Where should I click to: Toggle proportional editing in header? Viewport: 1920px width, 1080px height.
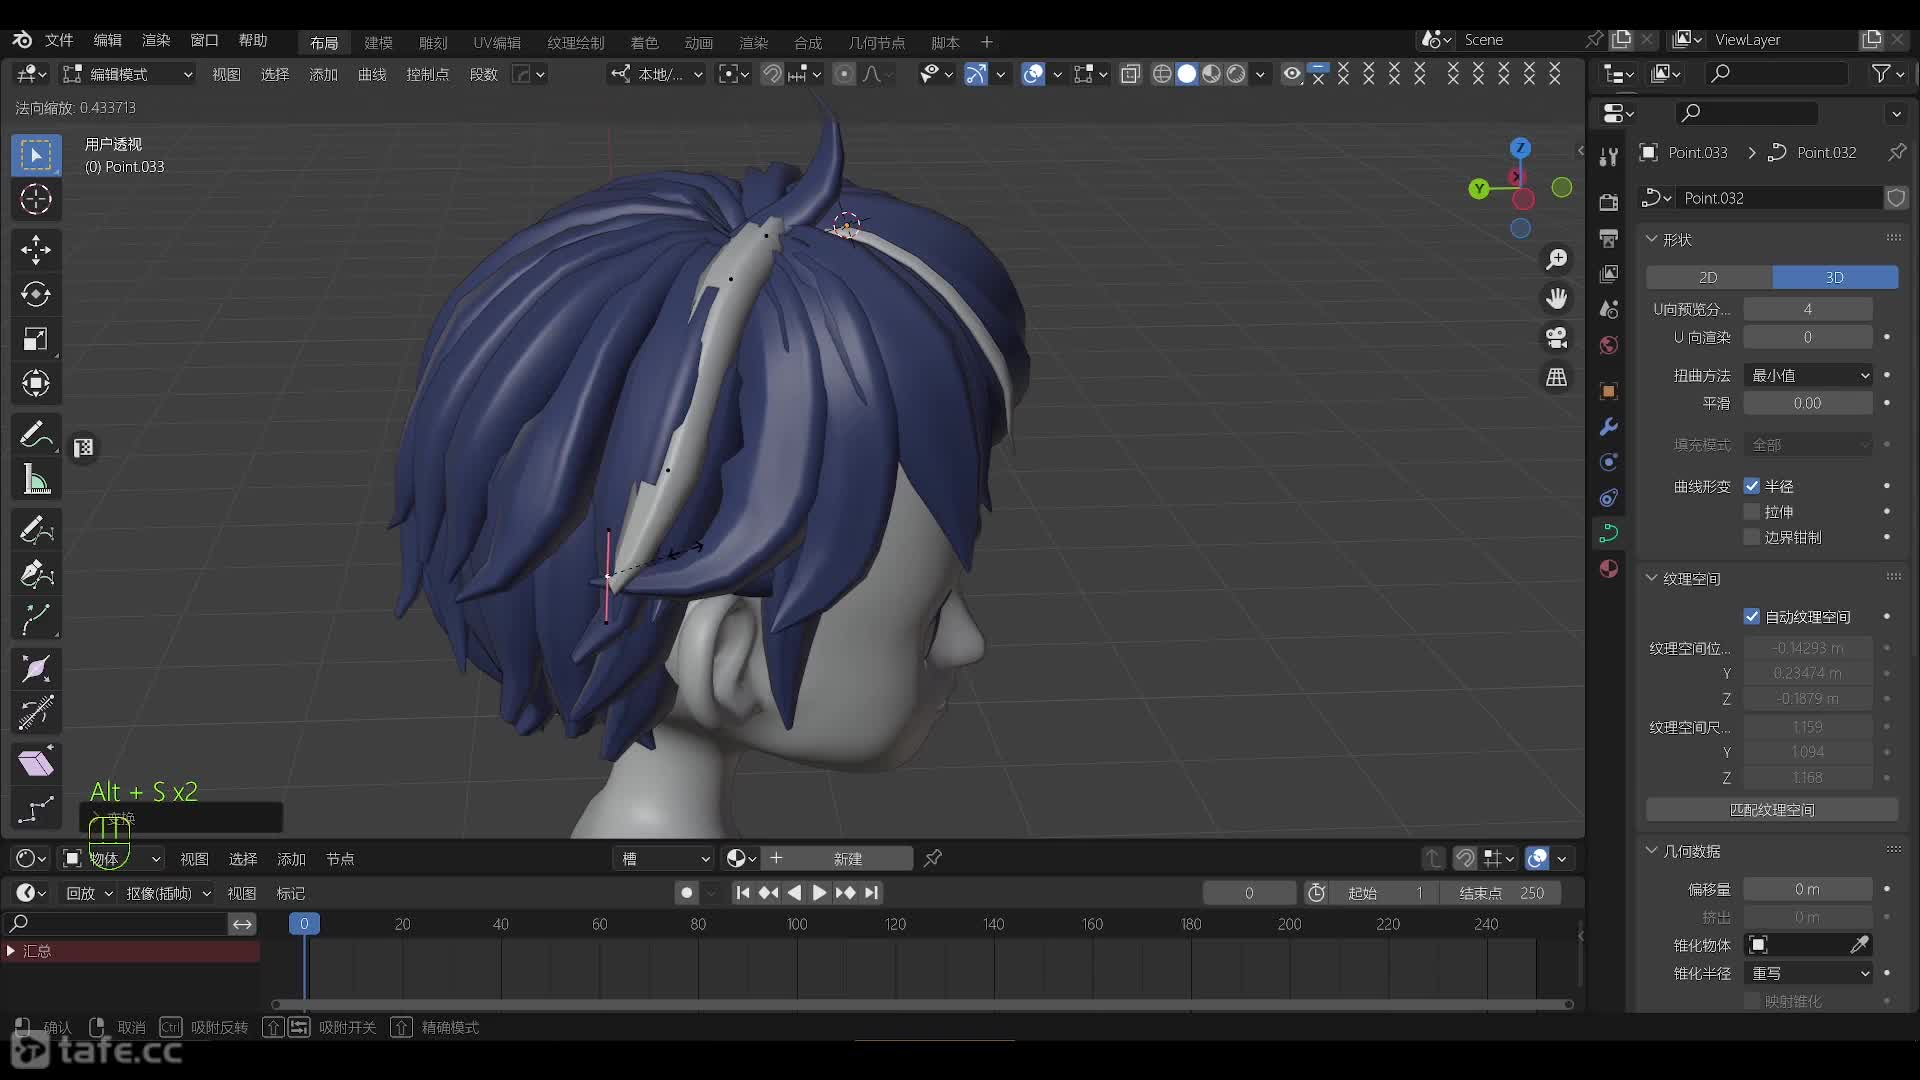click(844, 73)
